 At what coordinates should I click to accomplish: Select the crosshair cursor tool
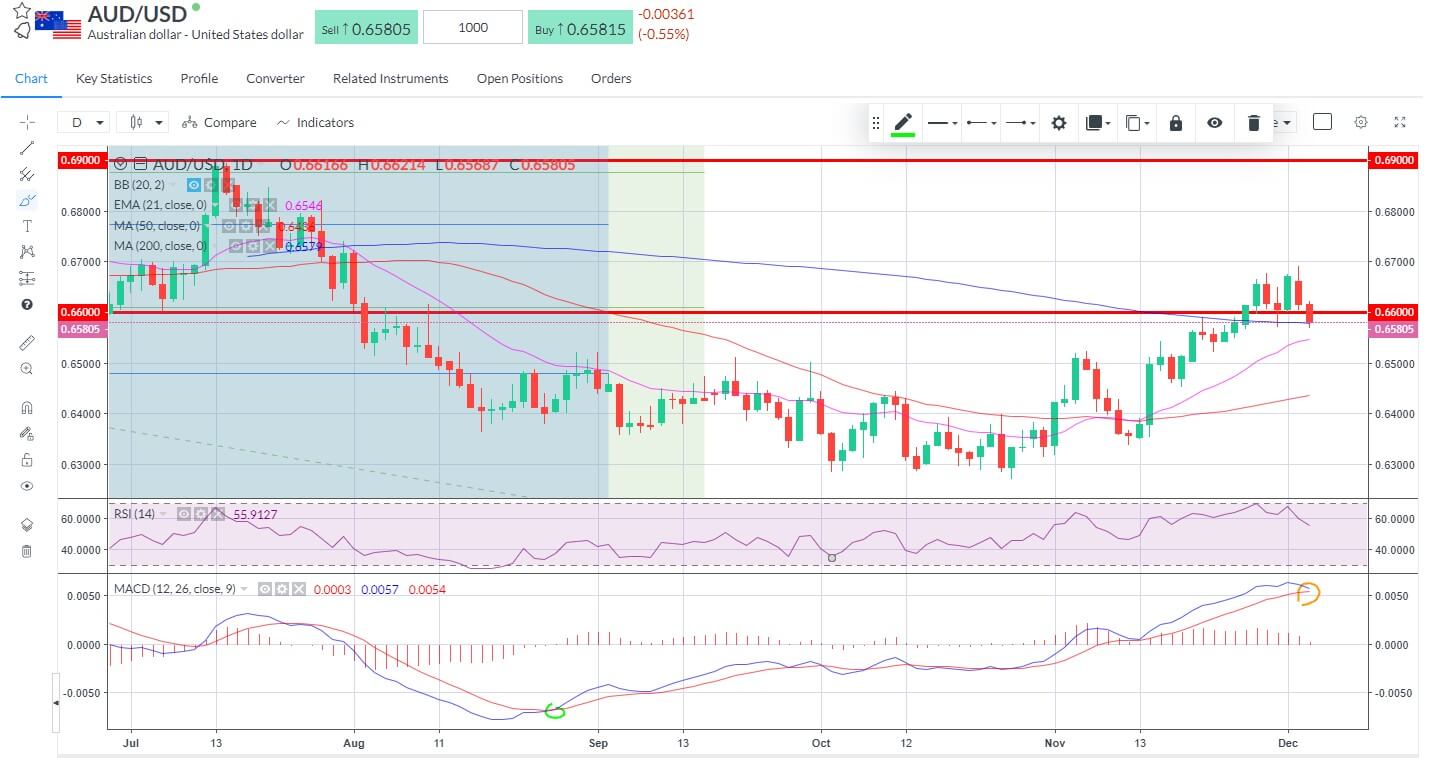point(27,122)
